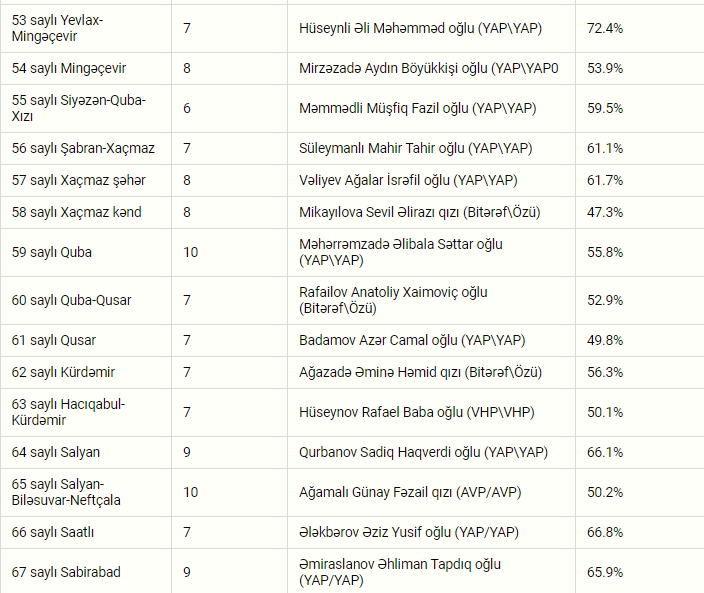Viewport: 704px width, 593px height.
Task: Click Ağamalı Günay Fəzail qızı (AVP) entry
Action: point(410,492)
